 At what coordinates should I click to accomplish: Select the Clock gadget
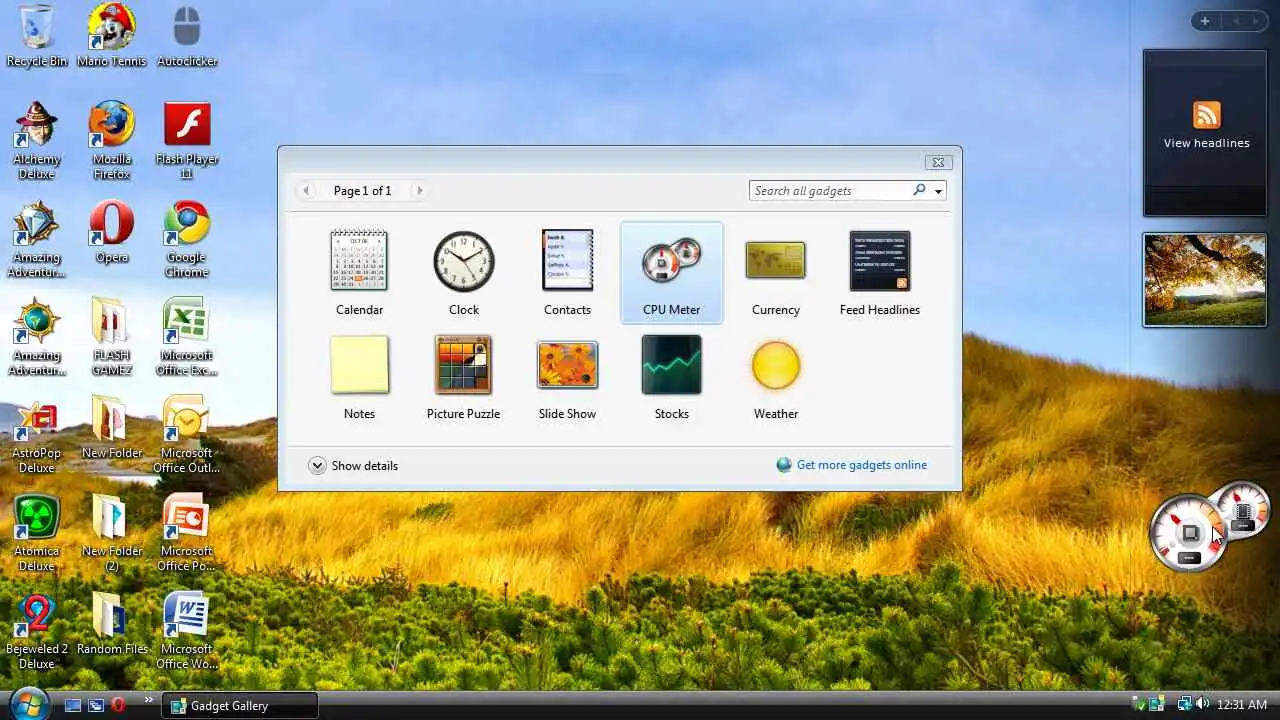coord(463,273)
